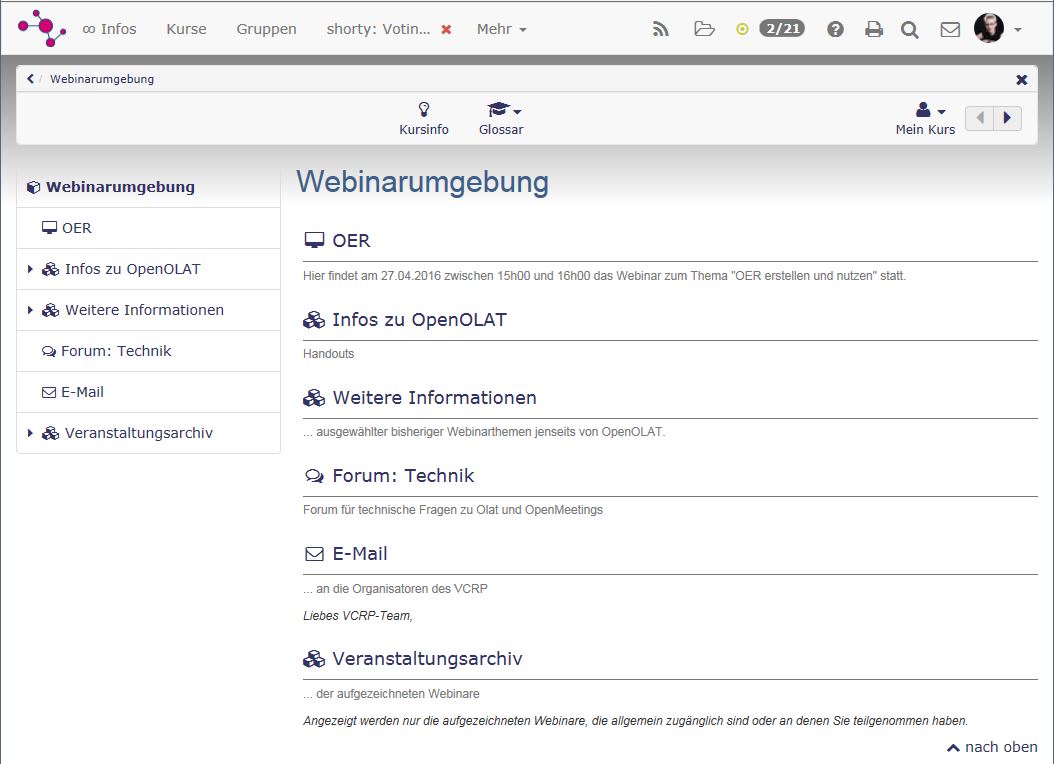
Task: Open the Gruppen tab
Action: coord(266,29)
